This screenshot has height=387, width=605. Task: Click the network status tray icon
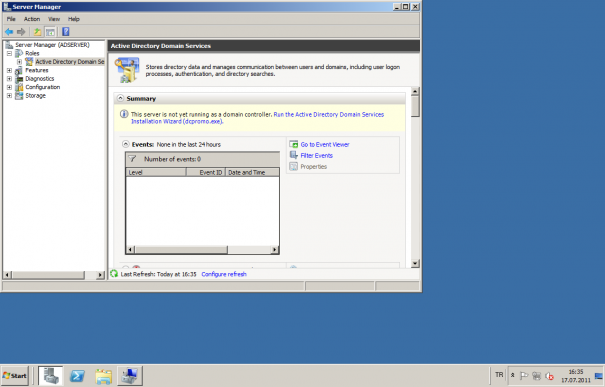536,375
